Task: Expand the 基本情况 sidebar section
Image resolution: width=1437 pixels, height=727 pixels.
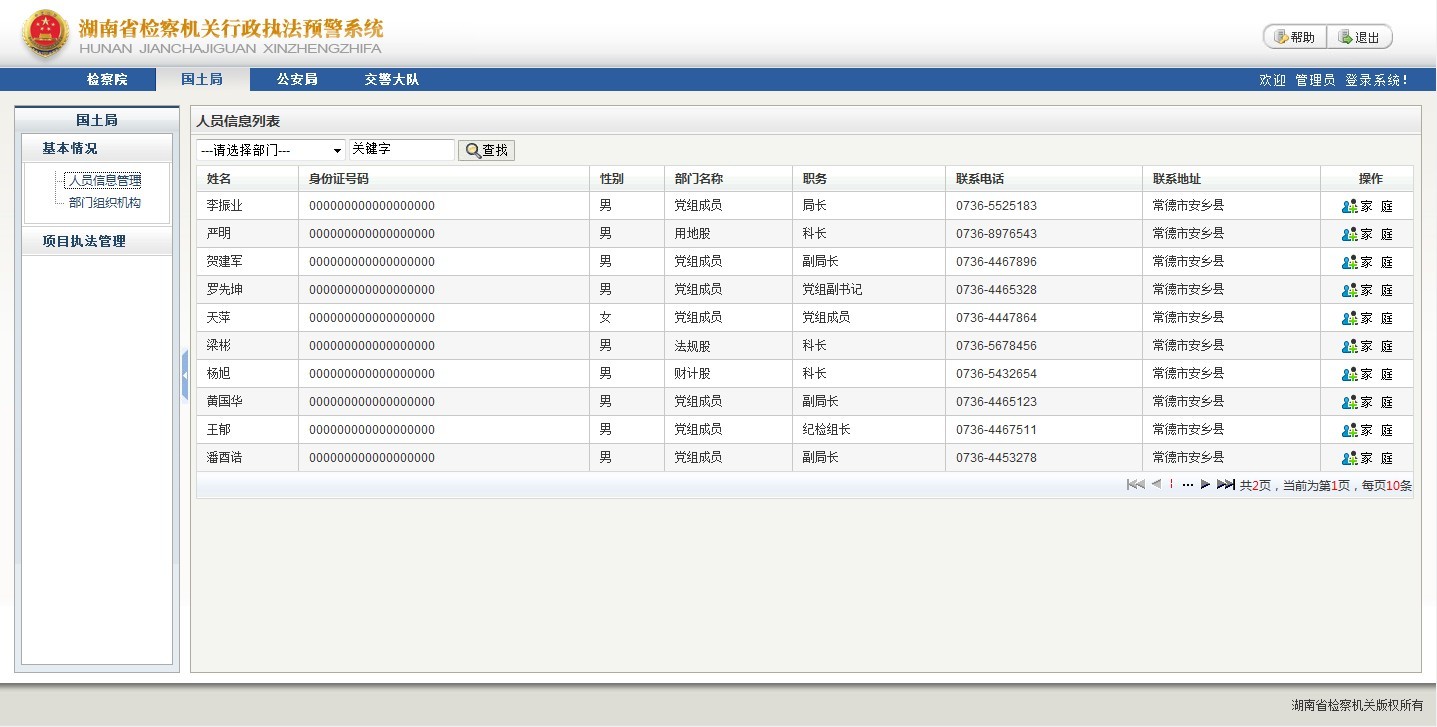Action: (x=70, y=148)
